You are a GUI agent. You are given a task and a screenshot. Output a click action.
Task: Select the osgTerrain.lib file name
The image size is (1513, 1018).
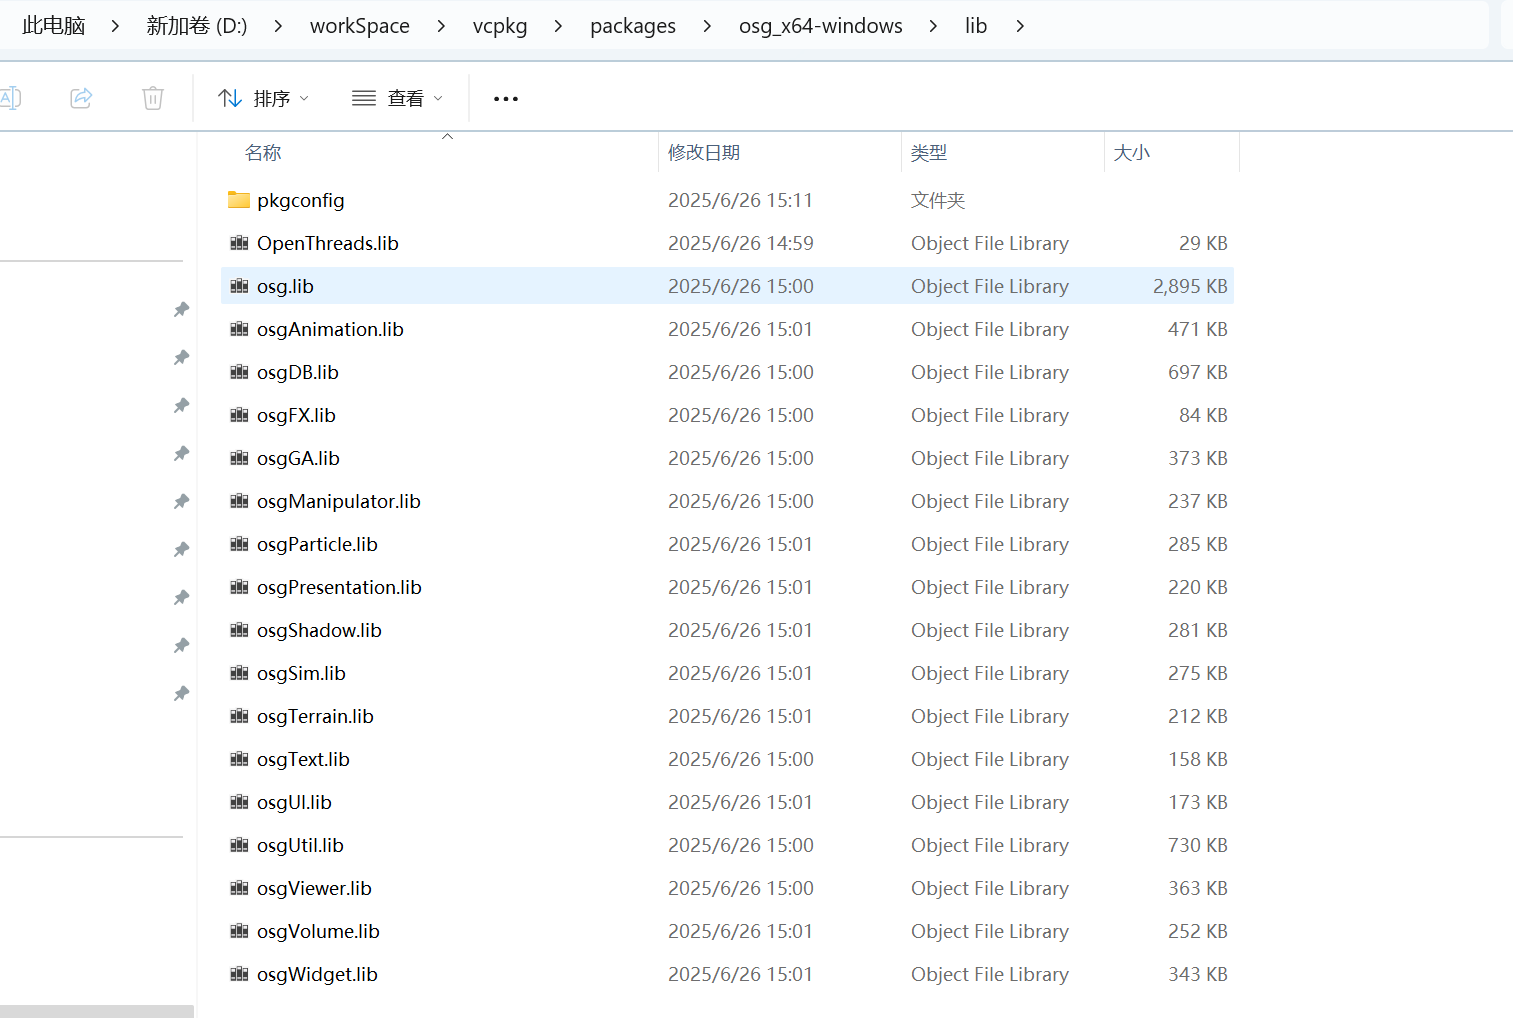(x=315, y=716)
